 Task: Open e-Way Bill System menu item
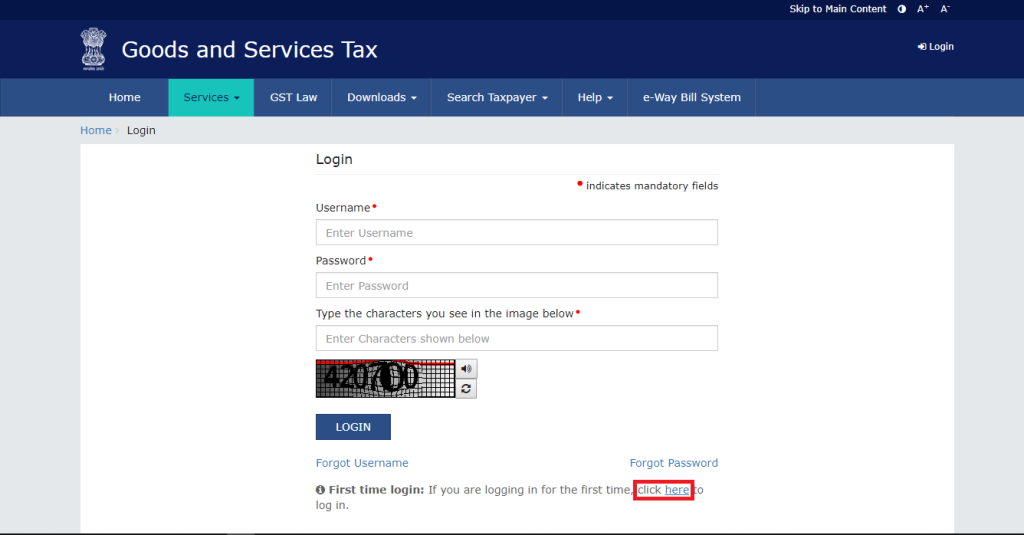tap(692, 97)
